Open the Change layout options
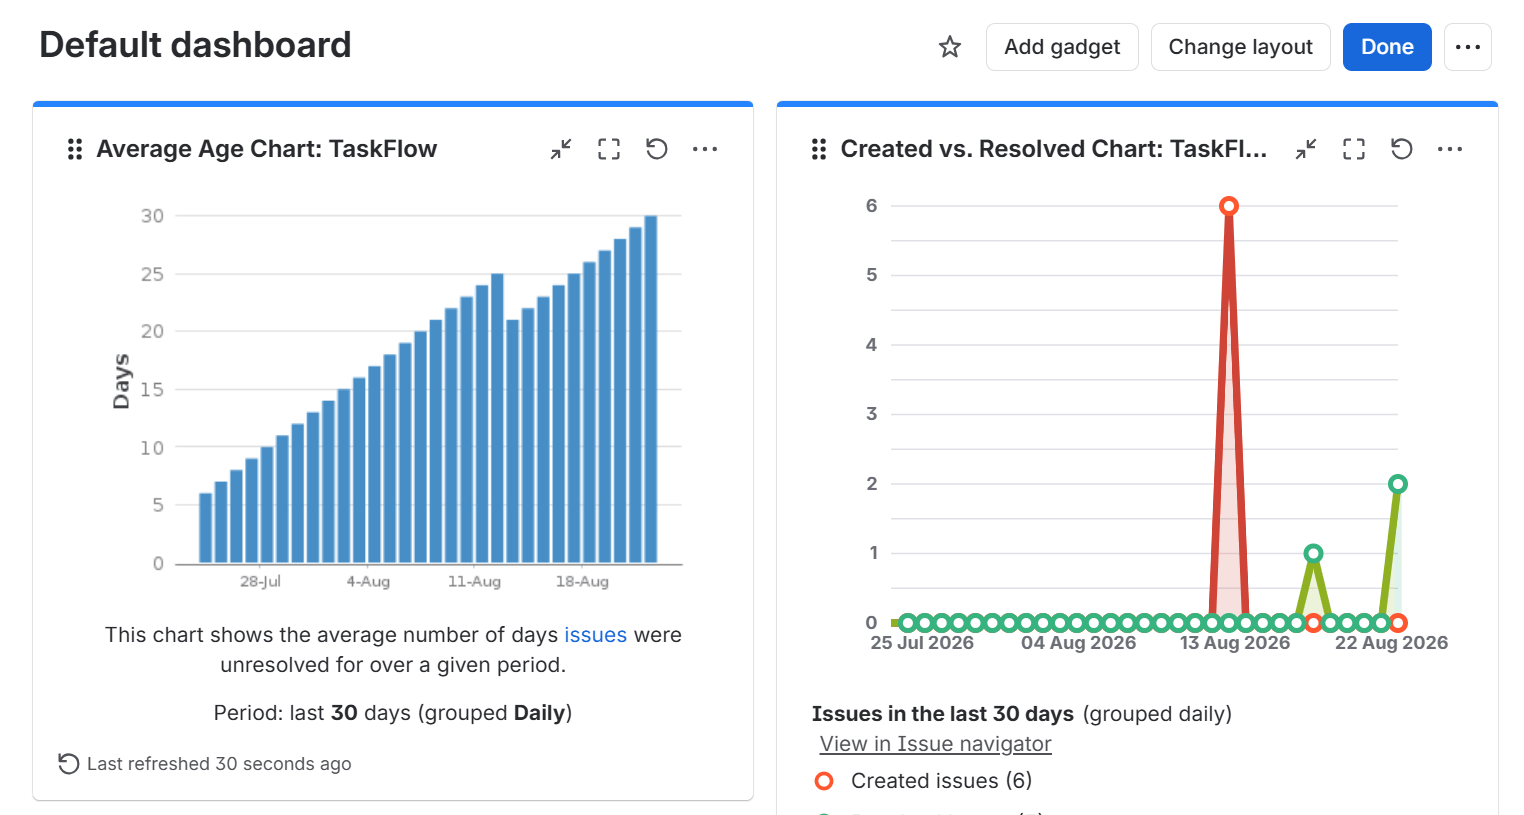The width and height of the screenshot is (1524, 815). pos(1241,47)
